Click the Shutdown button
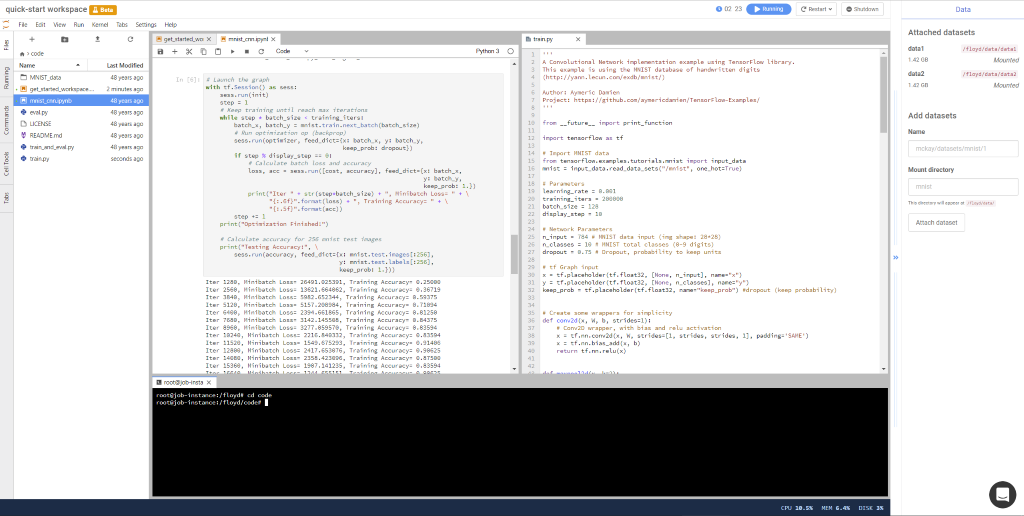This screenshot has height=516, width=1024. point(863,9)
